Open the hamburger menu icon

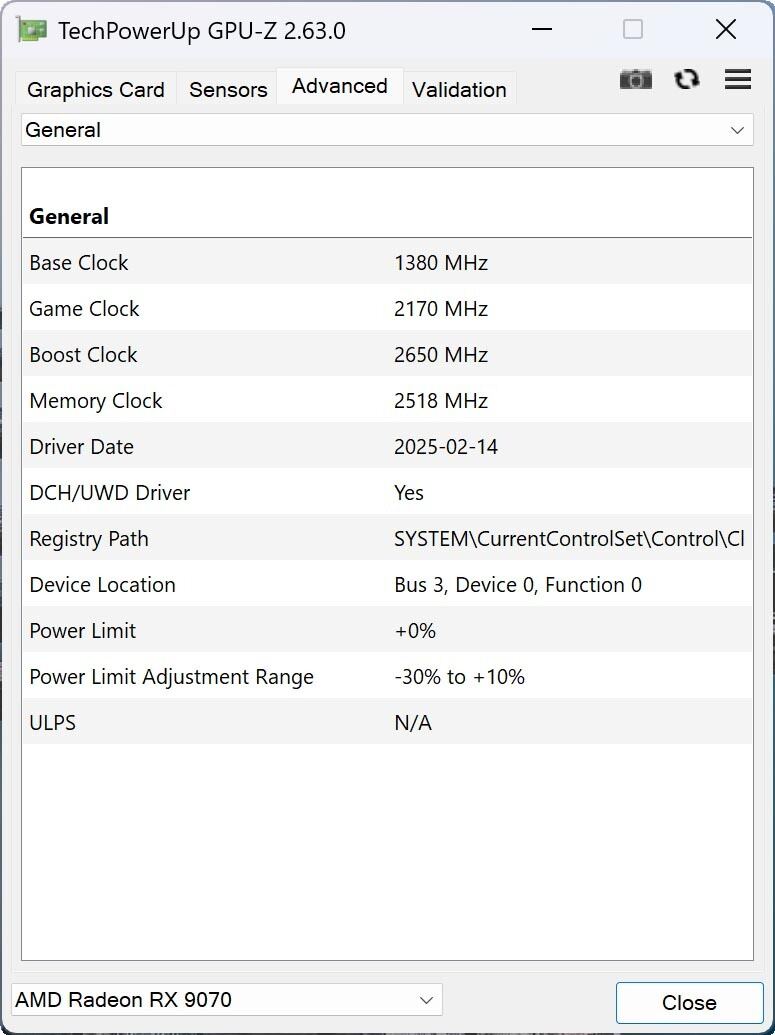pos(738,79)
